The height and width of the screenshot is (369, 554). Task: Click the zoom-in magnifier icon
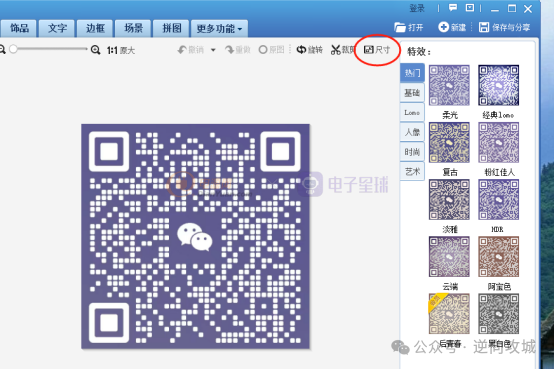point(95,50)
